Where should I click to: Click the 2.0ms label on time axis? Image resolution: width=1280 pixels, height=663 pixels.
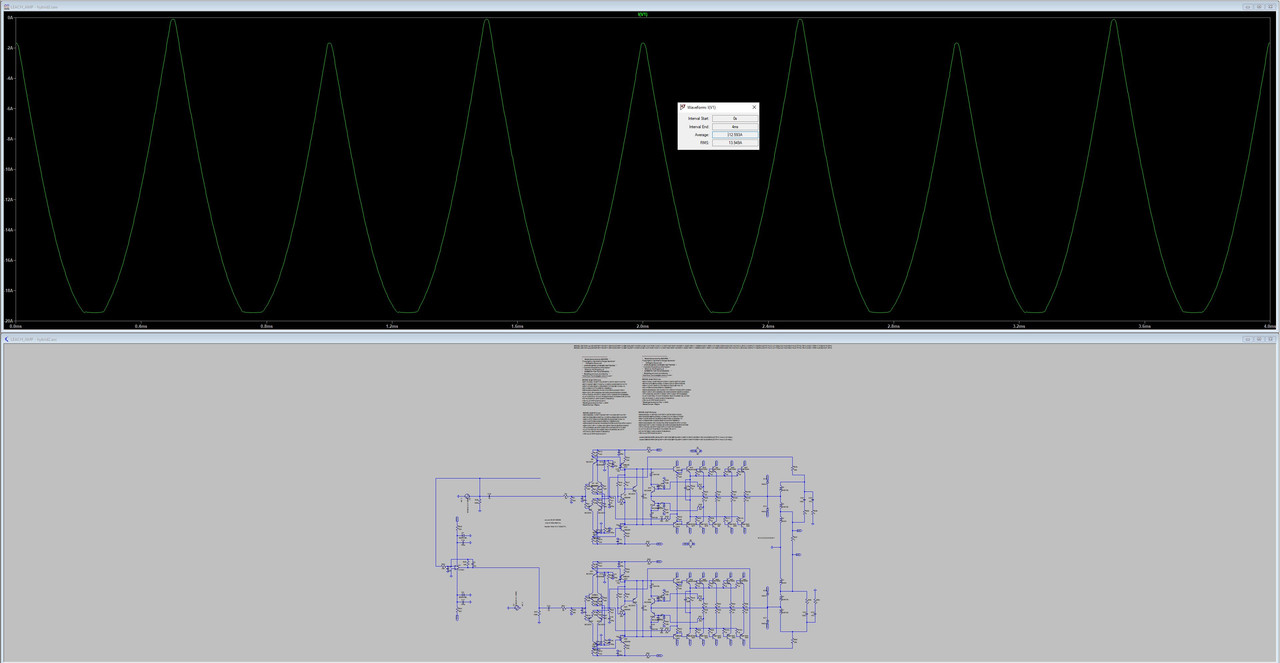pyautogui.click(x=643, y=326)
